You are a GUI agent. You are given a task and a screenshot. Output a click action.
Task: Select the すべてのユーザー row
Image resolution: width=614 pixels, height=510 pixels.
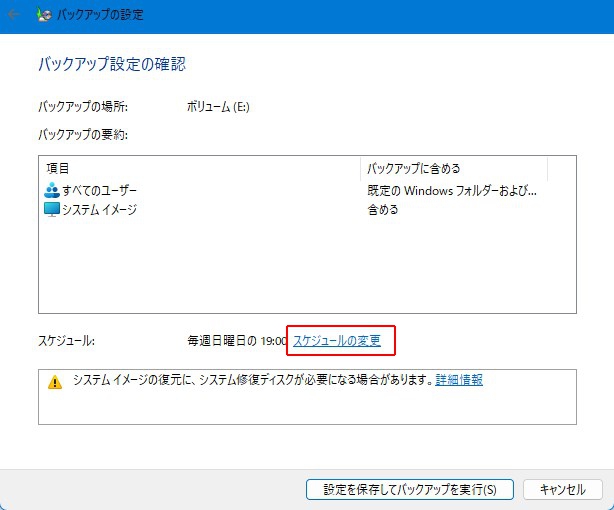point(99,190)
